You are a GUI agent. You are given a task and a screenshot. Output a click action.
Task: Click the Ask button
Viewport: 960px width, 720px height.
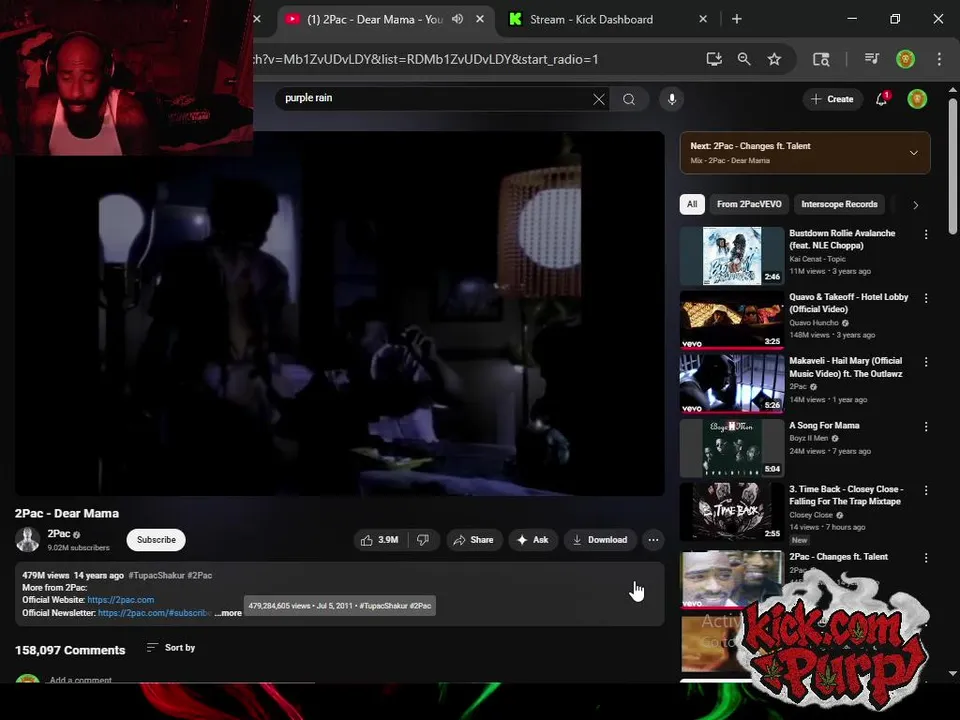pyautogui.click(x=533, y=540)
